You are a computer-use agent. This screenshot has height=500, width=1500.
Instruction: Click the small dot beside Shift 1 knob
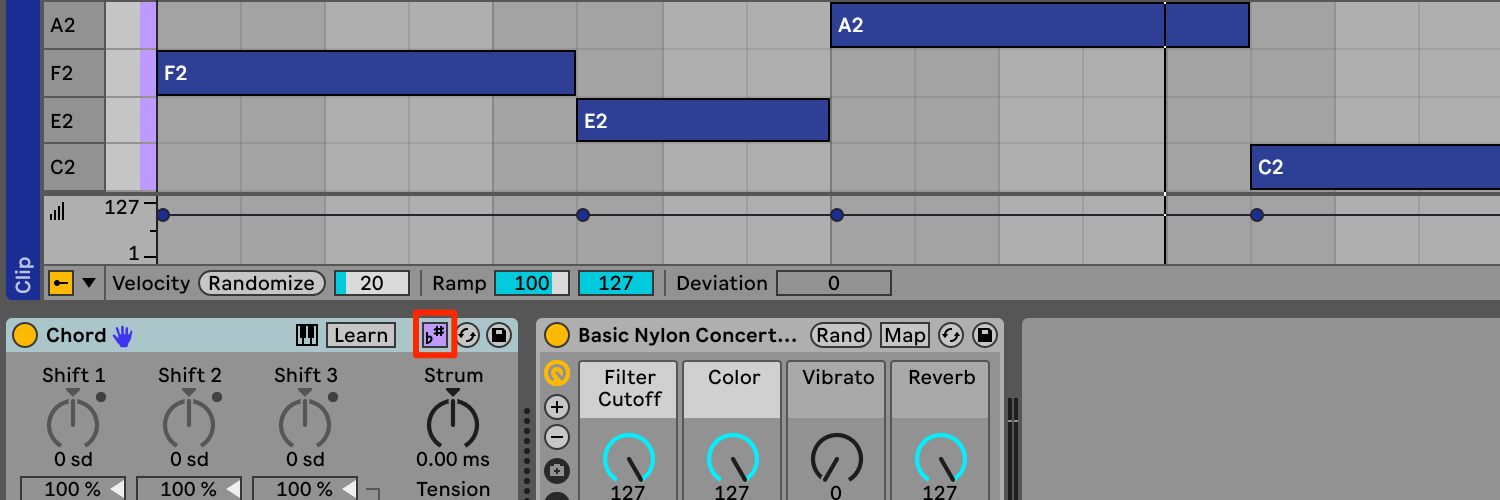coord(101,398)
